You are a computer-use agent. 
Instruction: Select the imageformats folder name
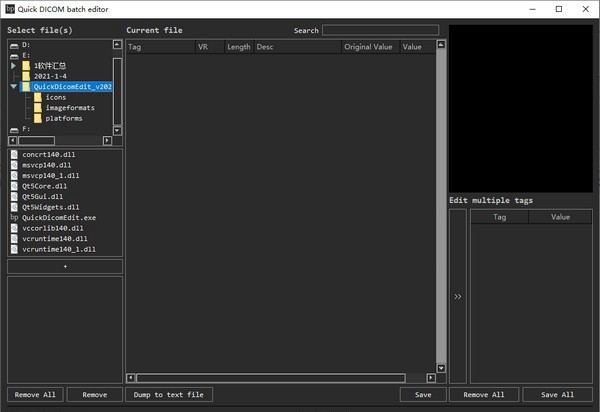(70, 108)
